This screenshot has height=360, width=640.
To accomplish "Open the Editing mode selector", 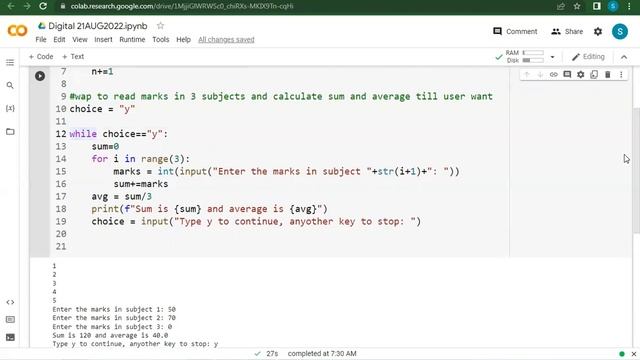I will click(x=588, y=57).
